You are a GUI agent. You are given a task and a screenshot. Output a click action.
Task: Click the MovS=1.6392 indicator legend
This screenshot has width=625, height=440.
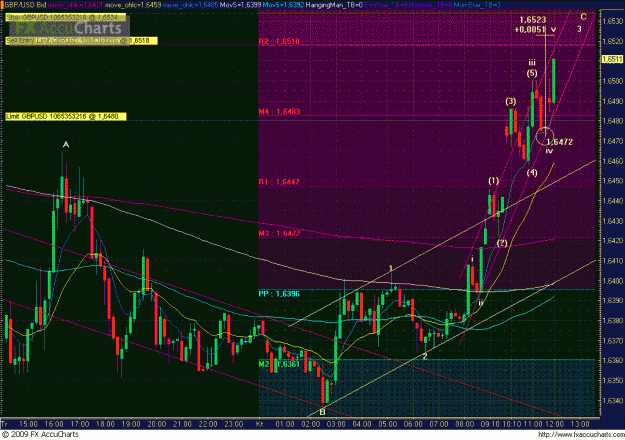(285, 5)
